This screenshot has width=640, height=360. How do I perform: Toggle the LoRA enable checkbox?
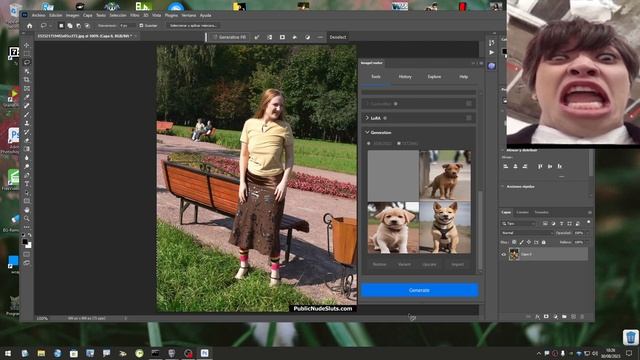469,118
